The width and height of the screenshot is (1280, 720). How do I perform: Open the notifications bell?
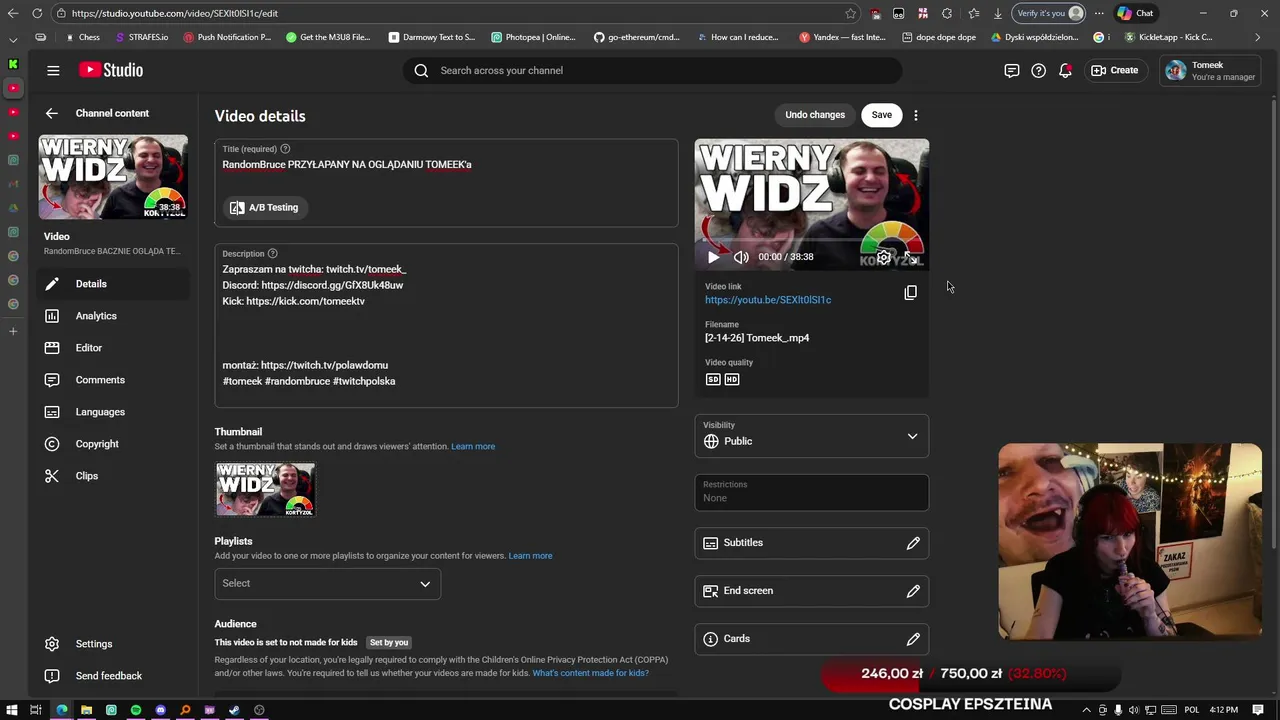tap(1066, 70)
